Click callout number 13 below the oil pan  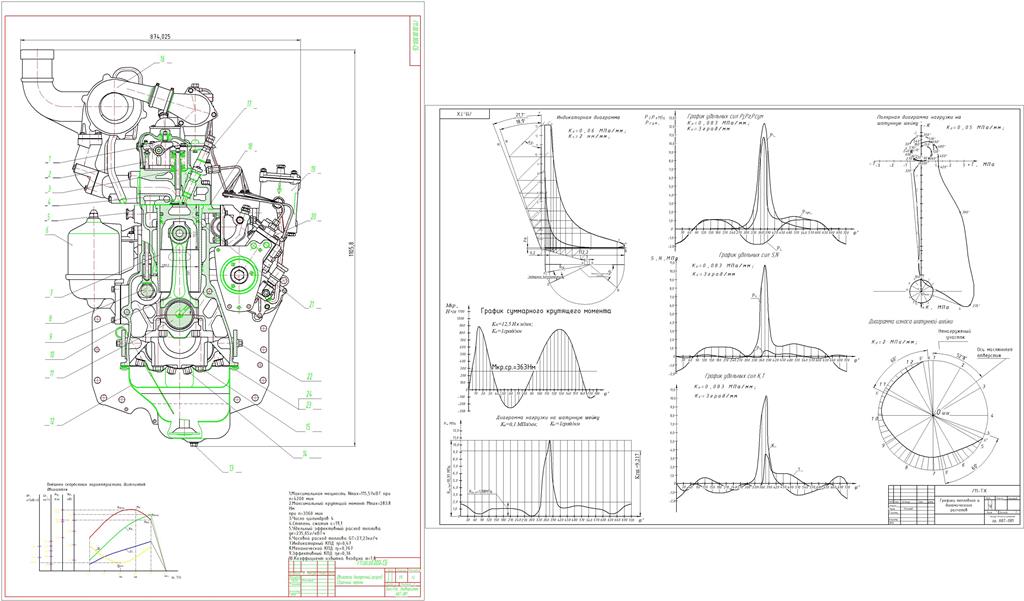(230, 468)
